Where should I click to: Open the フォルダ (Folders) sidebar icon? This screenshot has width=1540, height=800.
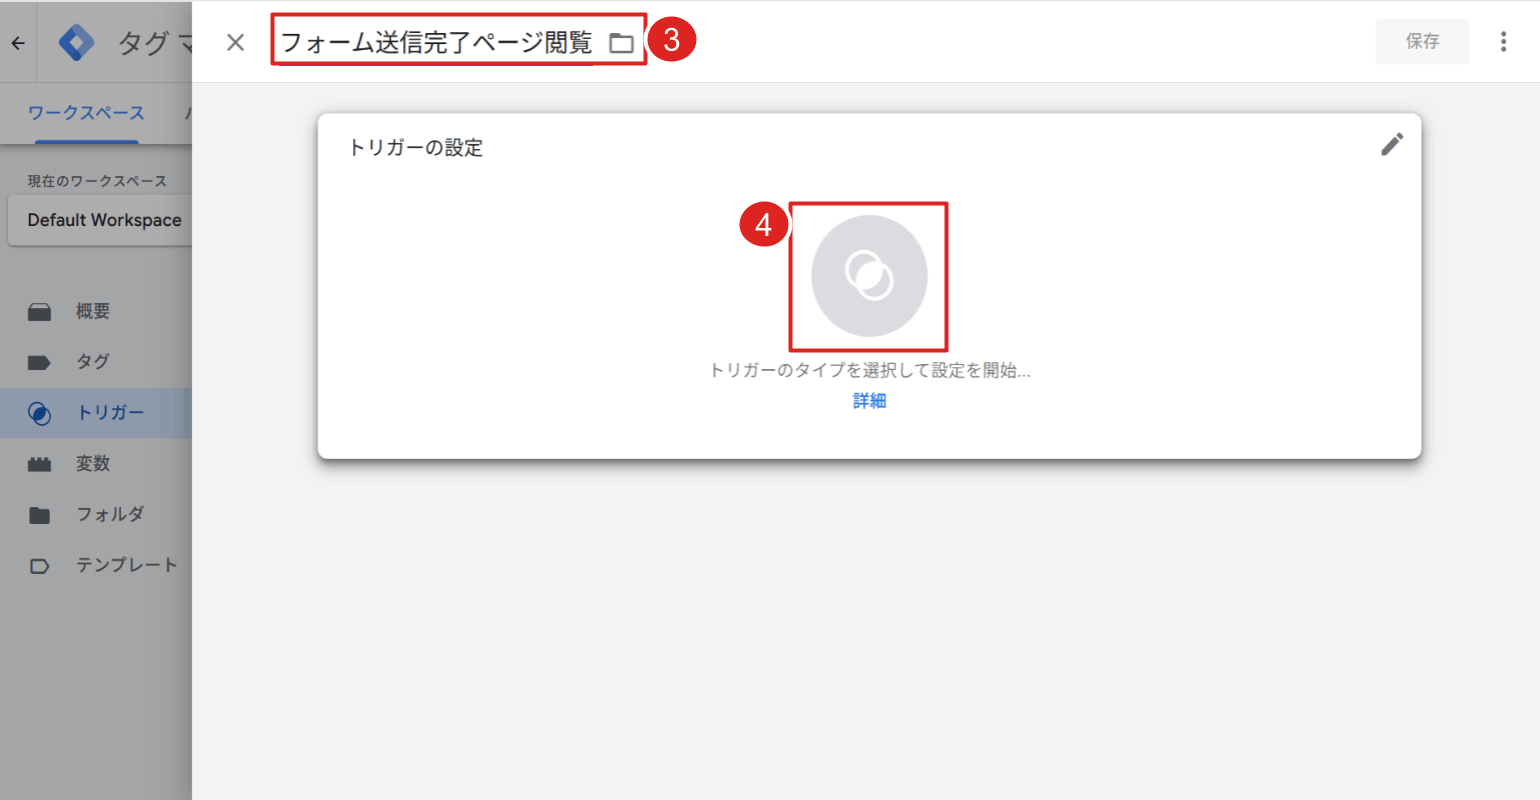pyautogui.click(x=40, y=513)
